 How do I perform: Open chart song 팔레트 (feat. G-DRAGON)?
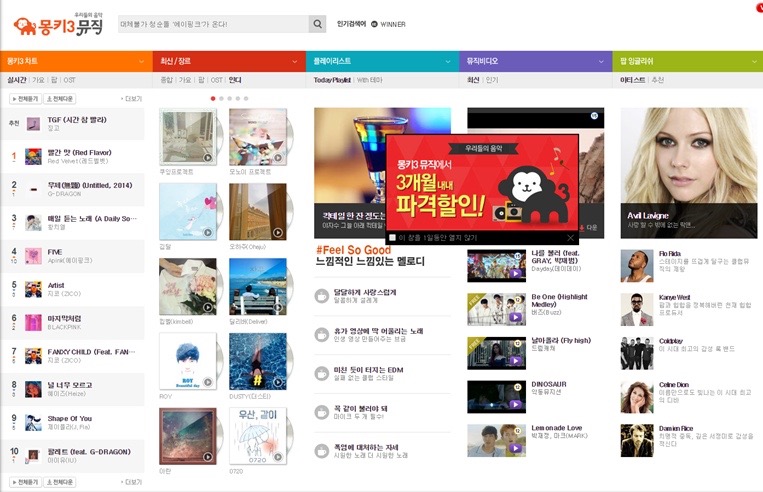[89, 452]
